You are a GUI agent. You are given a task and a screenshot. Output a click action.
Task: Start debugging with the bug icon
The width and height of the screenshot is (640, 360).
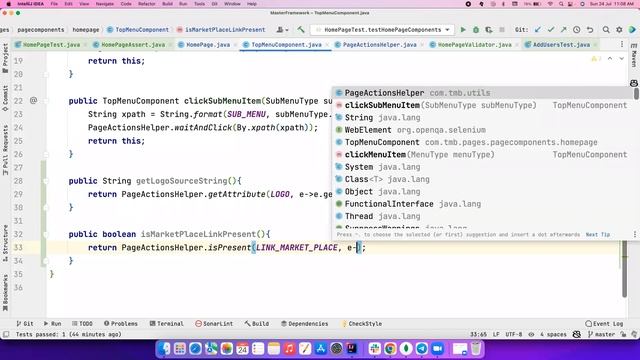tap(476, 30)
